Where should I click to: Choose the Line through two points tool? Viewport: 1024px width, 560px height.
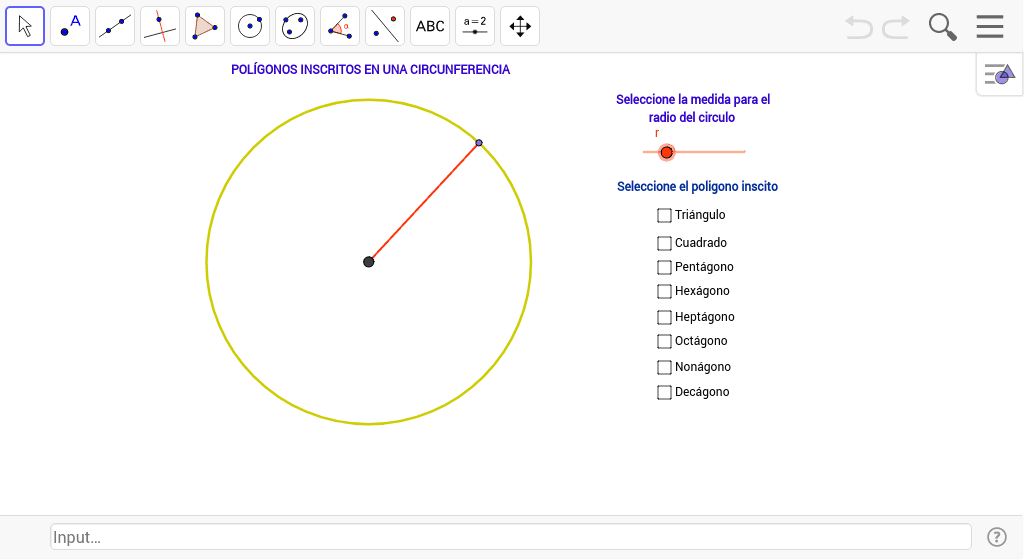[x=115, y=26]
